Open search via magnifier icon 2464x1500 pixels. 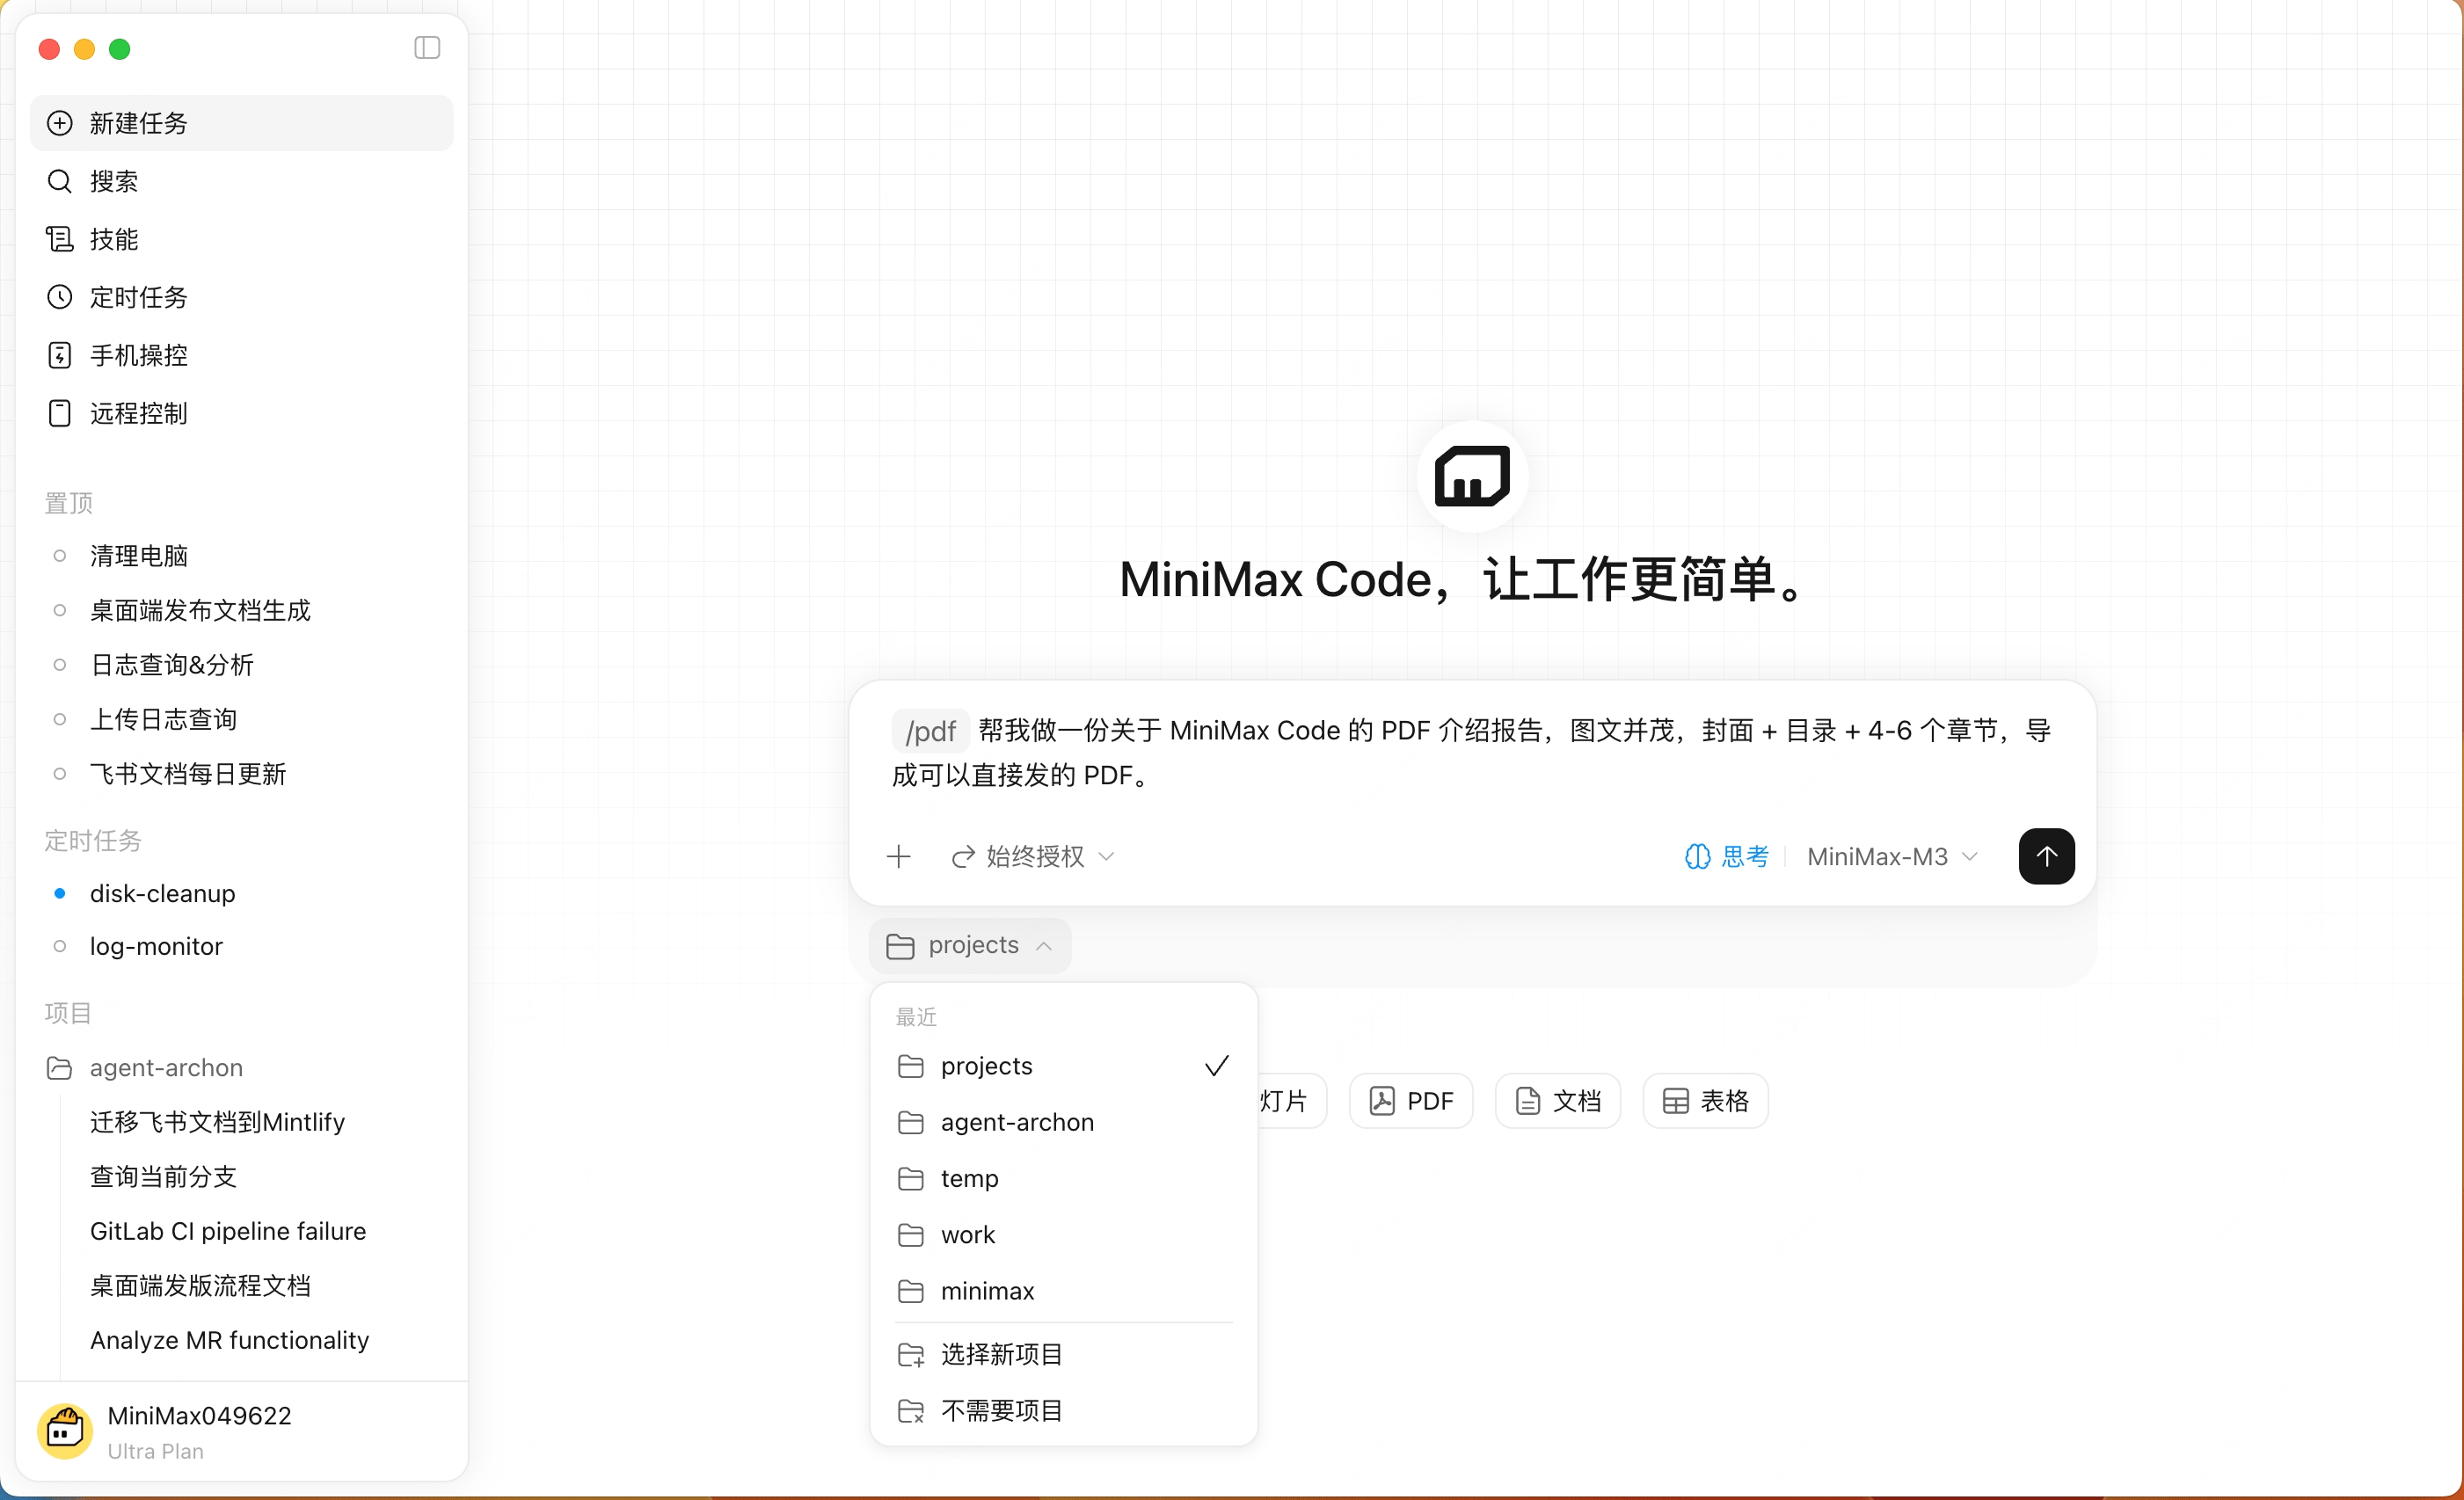tap(60, 181)
